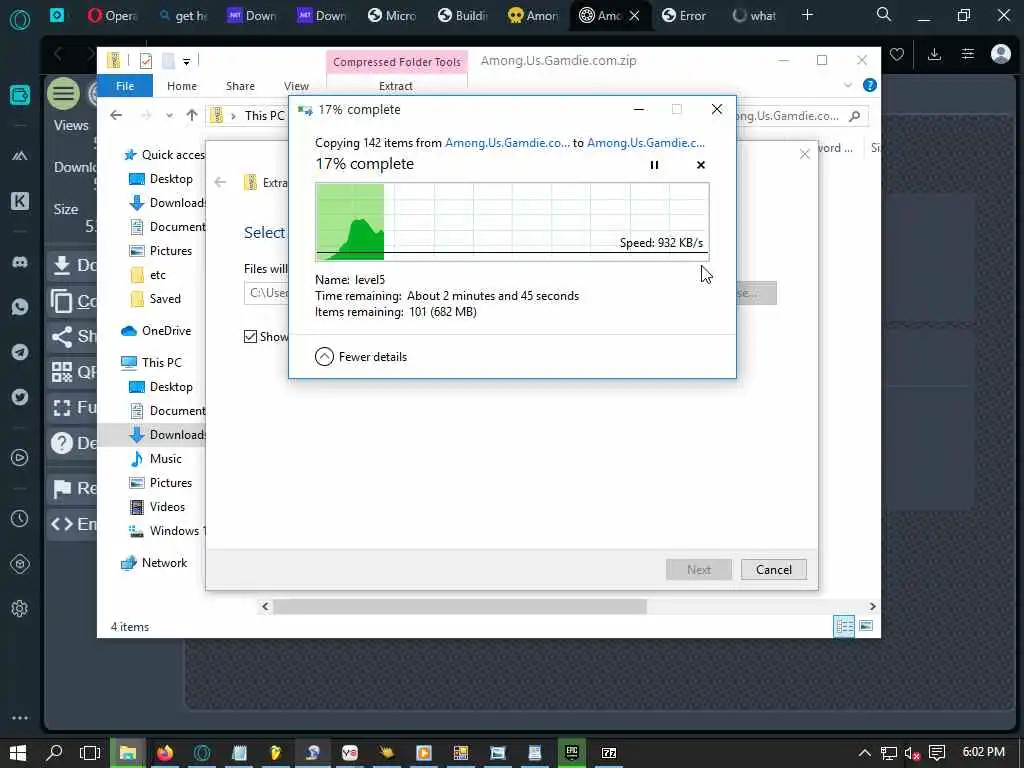Go up one folder level
The height and width of the screenshot is (768, 1024).
point(191,116)
